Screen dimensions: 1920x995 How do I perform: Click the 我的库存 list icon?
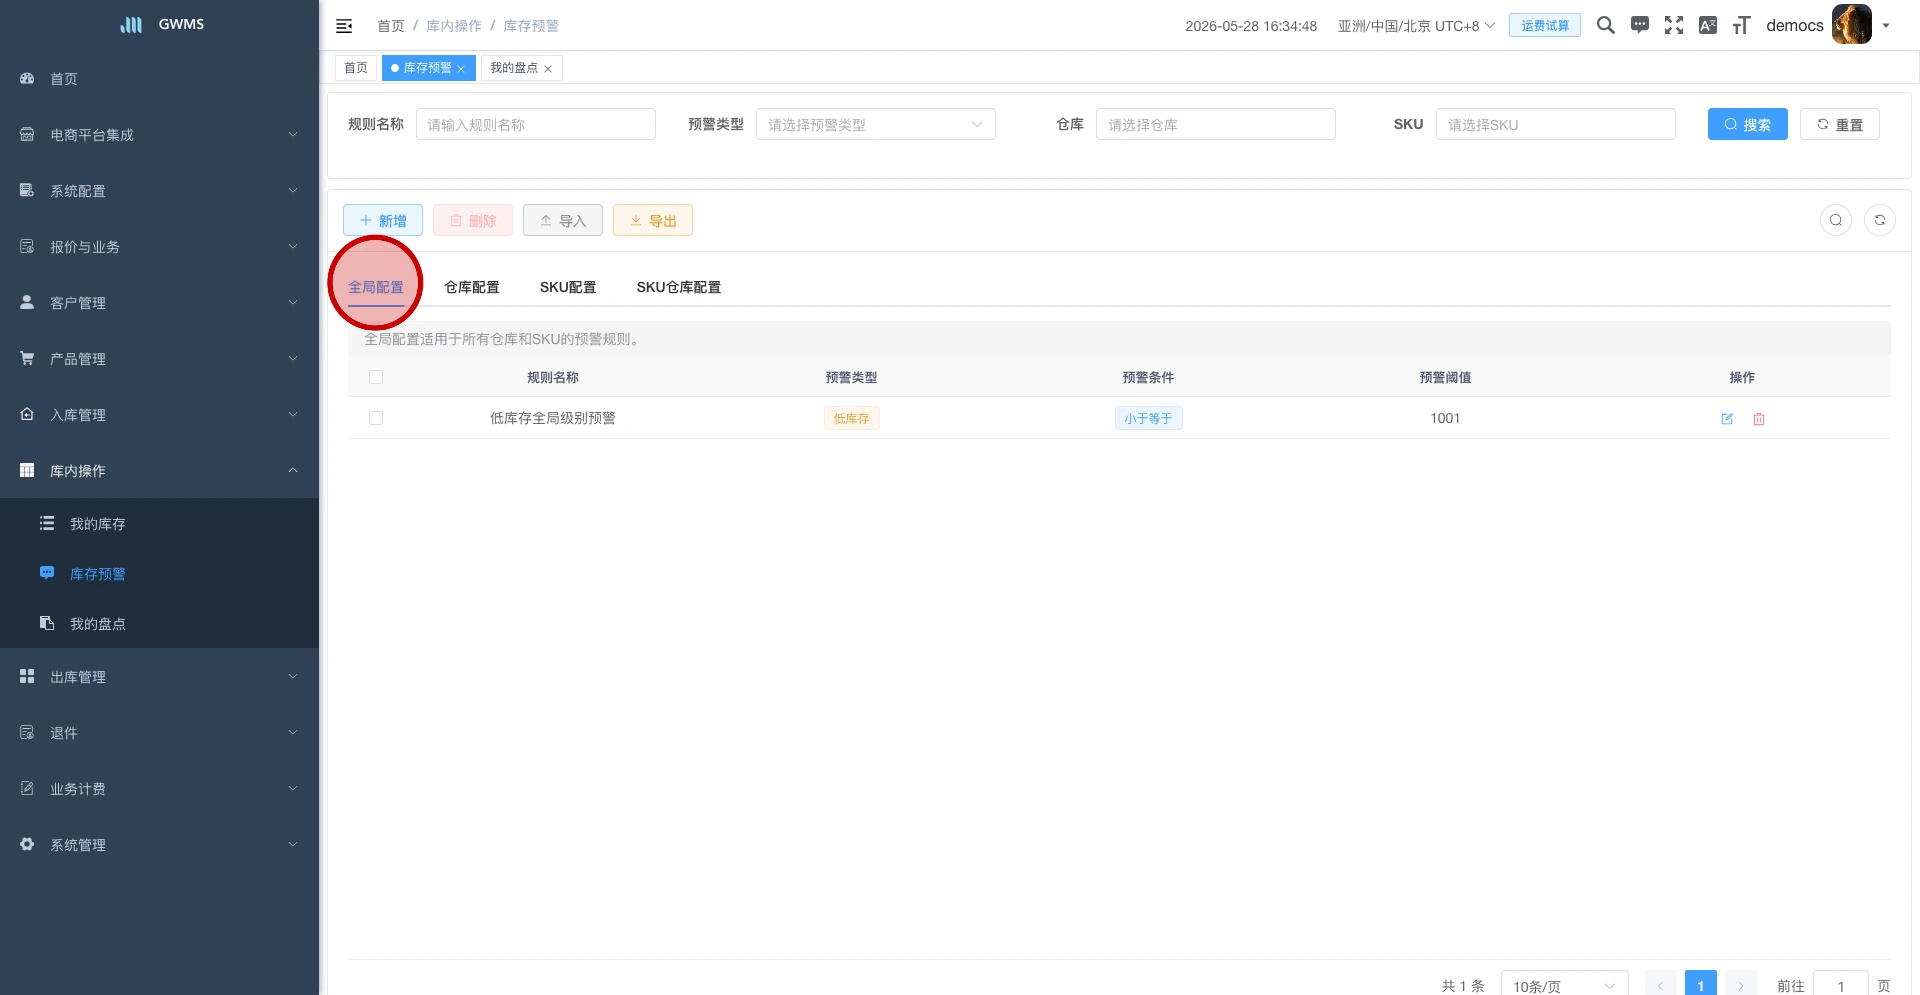(x=47, y=523)
